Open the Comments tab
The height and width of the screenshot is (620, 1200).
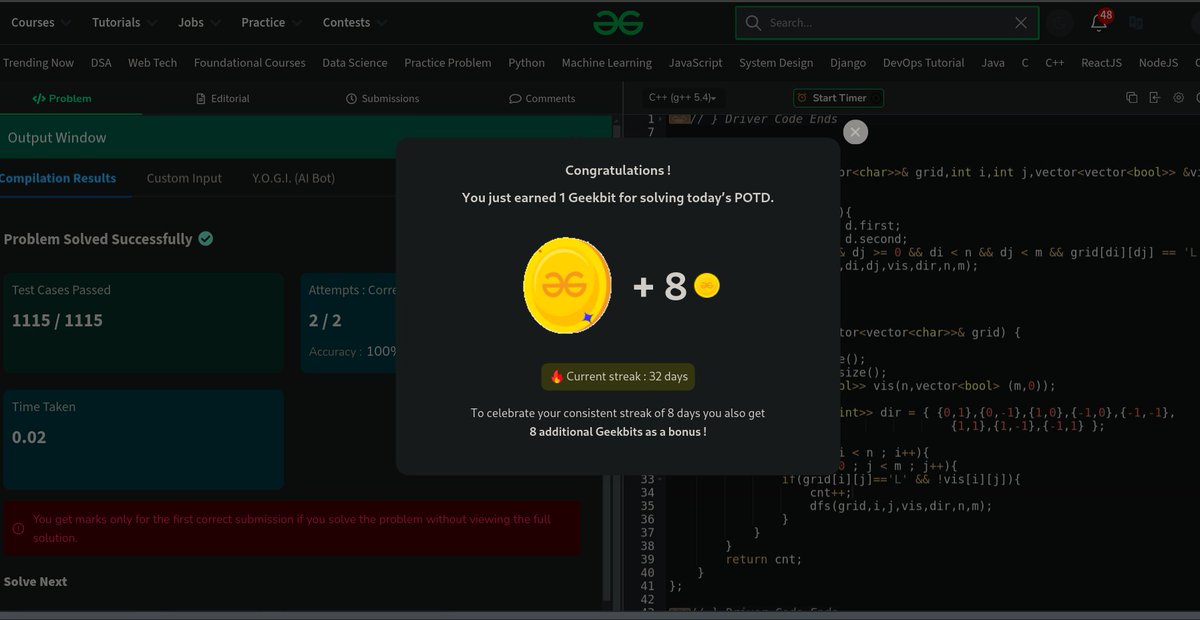pos(542,99)
